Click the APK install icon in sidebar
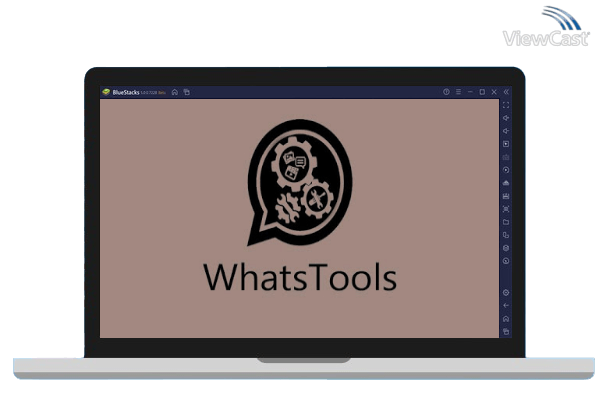This screenshot has height=414, width=602. coord(506,196)
